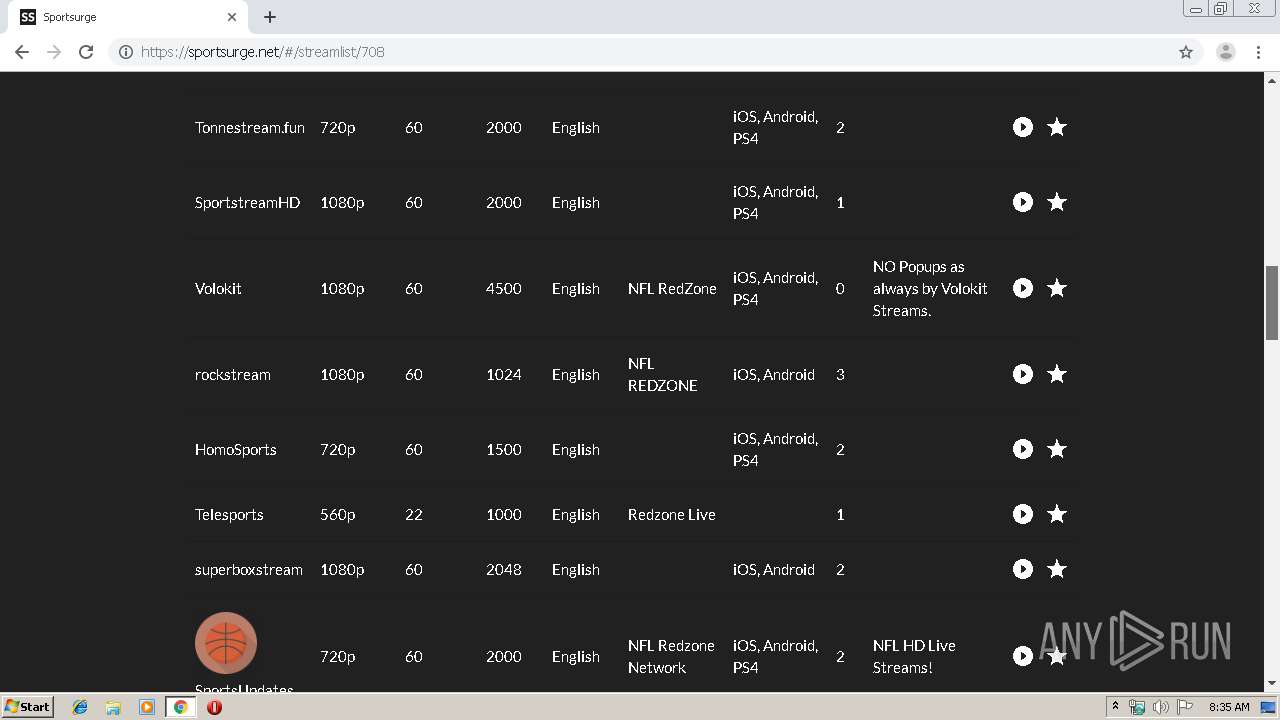Open the volume tray icon

point(1161,707)
